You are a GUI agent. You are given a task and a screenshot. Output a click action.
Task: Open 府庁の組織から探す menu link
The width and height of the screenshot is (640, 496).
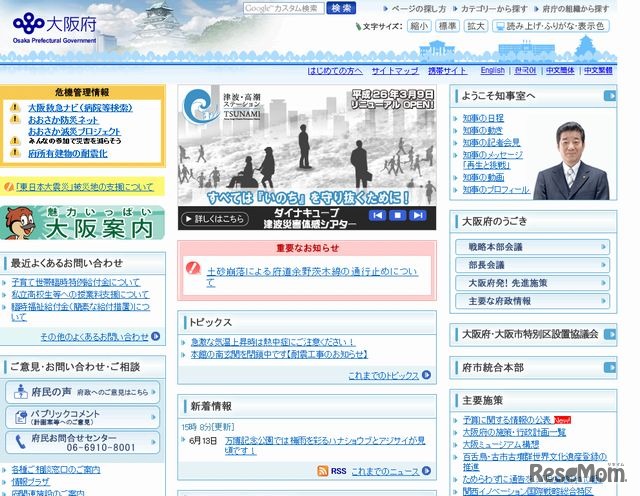(x=576, y=9)
